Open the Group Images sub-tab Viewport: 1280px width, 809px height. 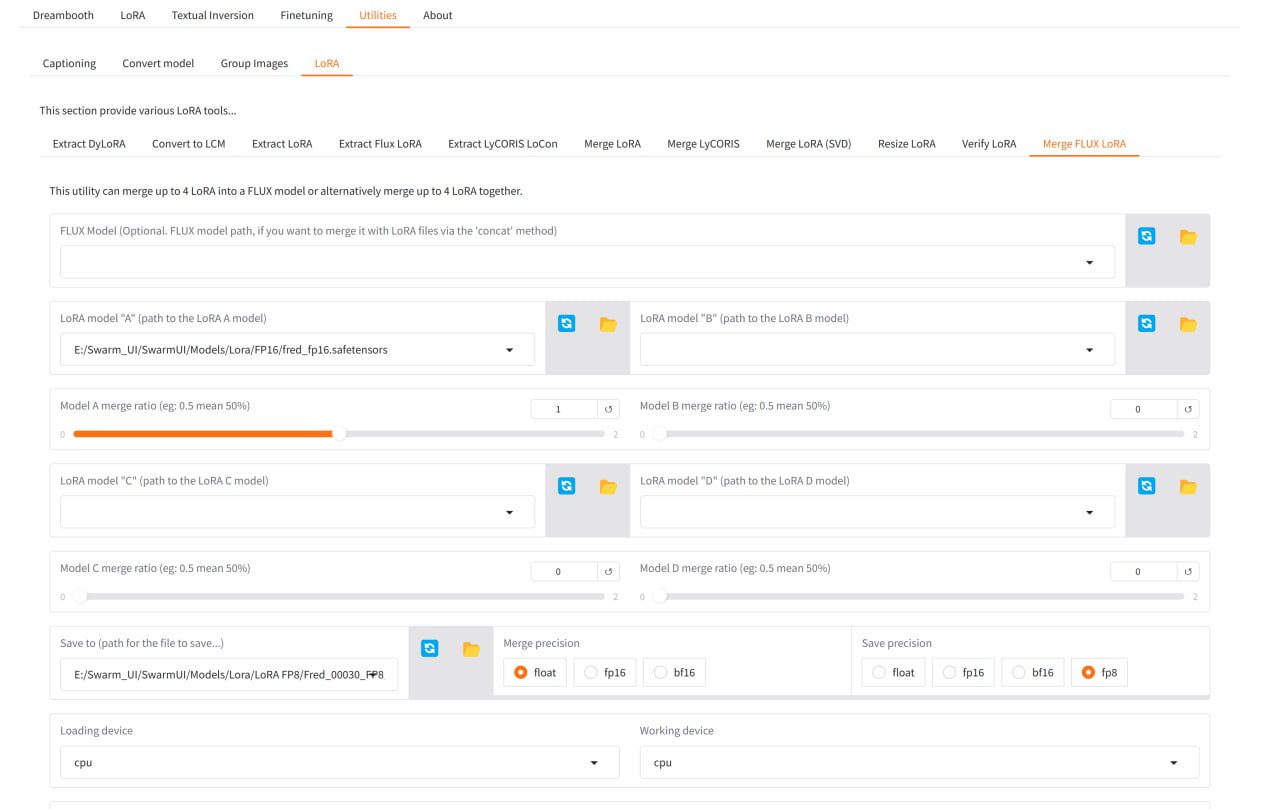tap(254, 63)
